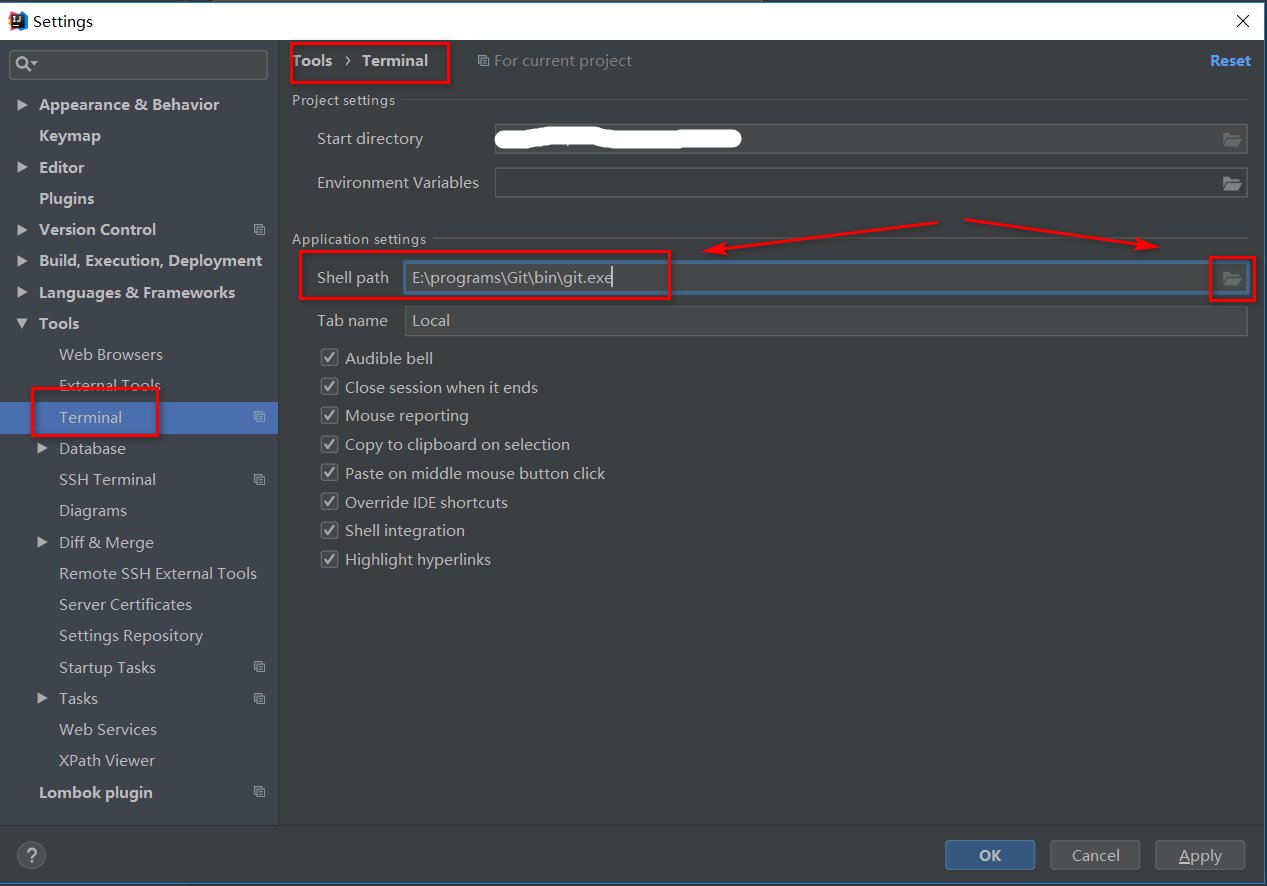The height and width of the screenshot is (886, 1267).
Task: Close the Settings dialog window
Action: (x=1242, y=20)
